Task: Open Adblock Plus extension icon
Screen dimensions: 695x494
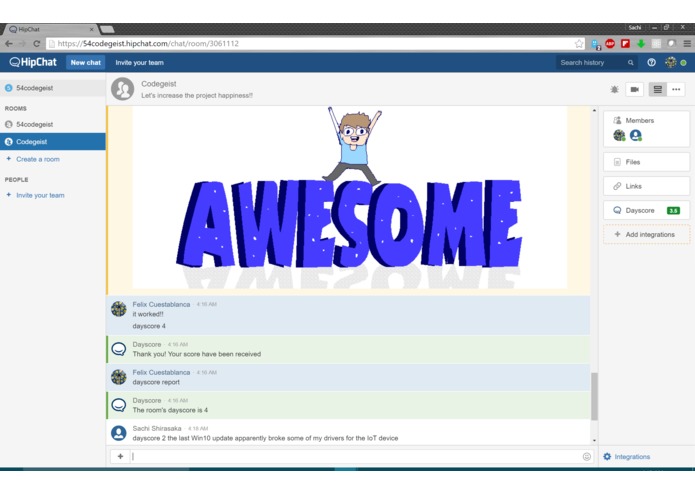Action: click(610, 43)
